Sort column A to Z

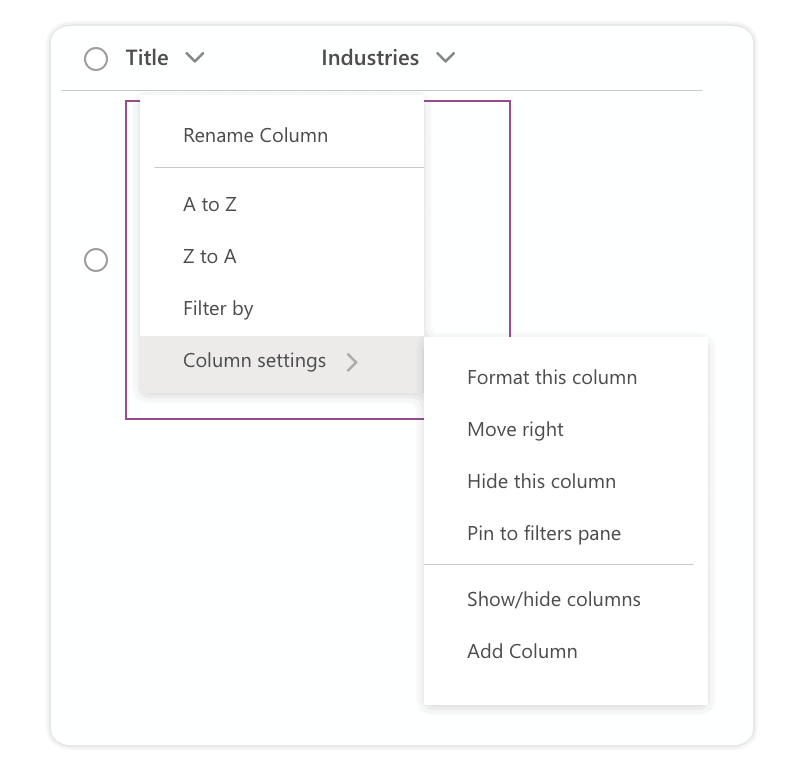[210, 204]
